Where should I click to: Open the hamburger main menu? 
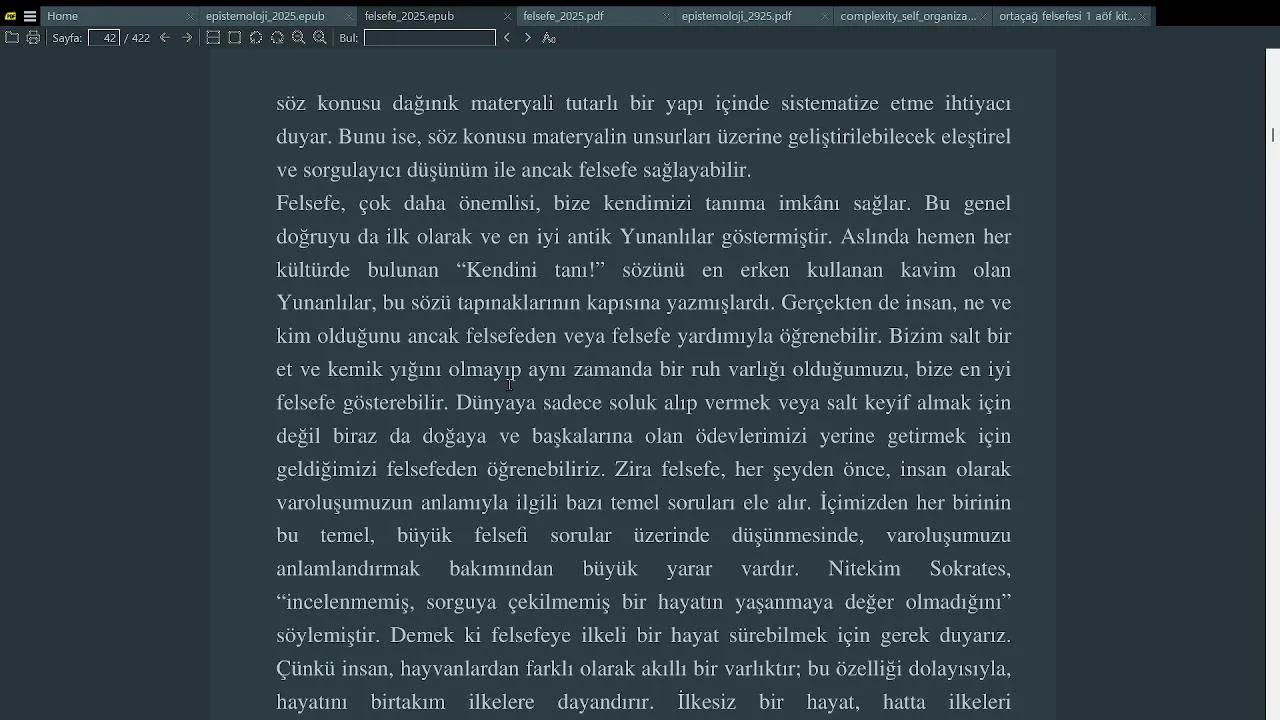tap(30, 16)
